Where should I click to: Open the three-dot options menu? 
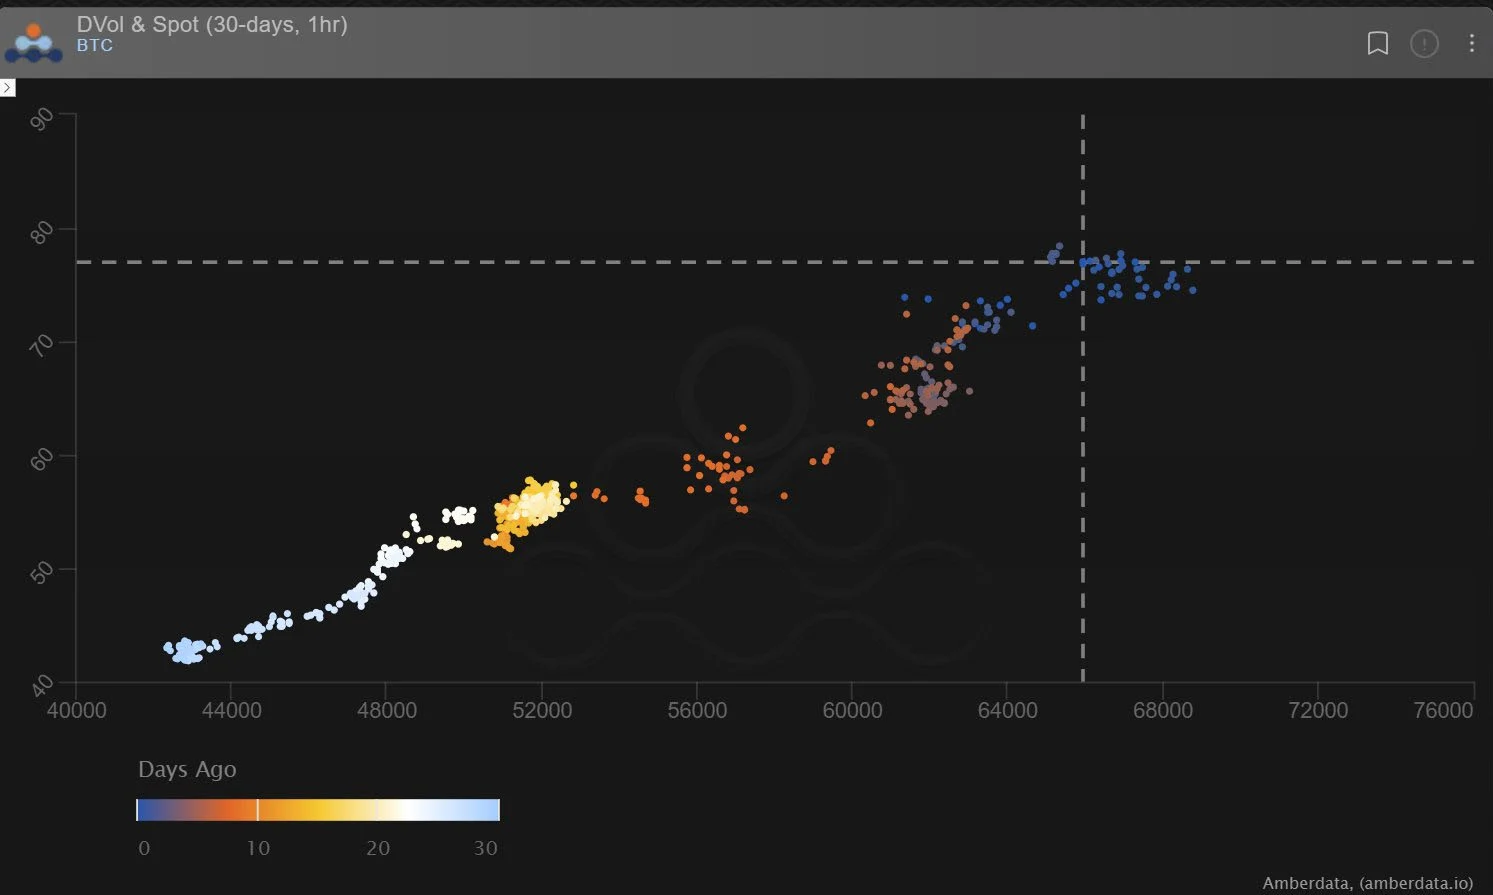(1471, 43)
